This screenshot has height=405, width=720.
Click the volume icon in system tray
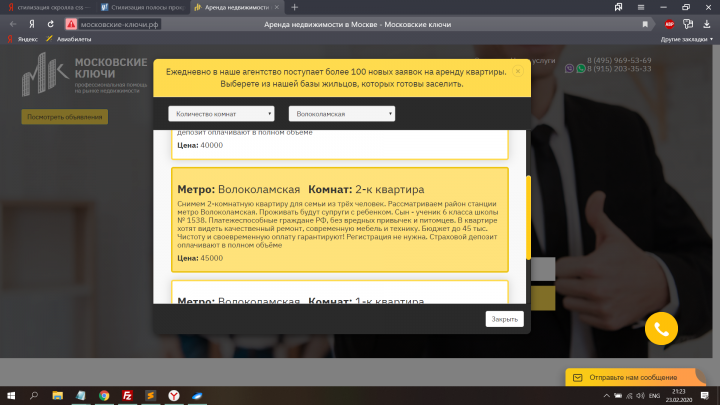641,396
